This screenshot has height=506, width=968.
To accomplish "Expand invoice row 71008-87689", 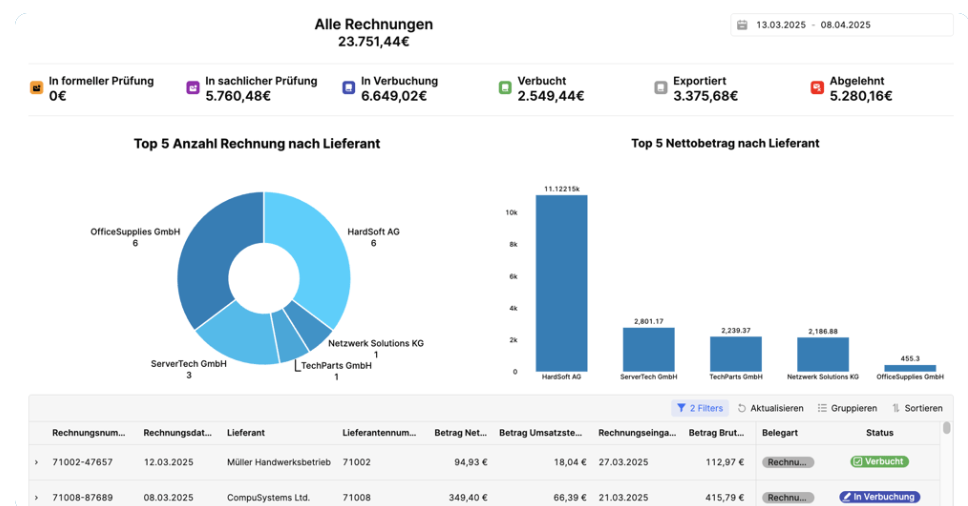I will pos(37,497).
